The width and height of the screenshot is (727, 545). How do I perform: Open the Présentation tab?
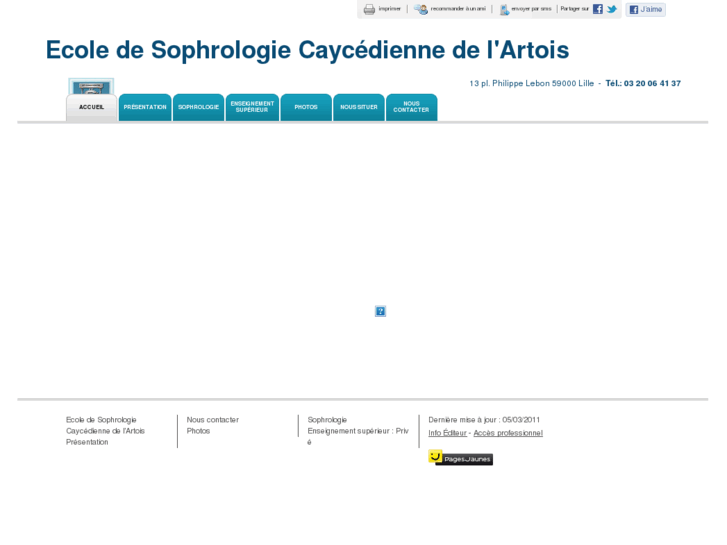click(x=145, y=108)
